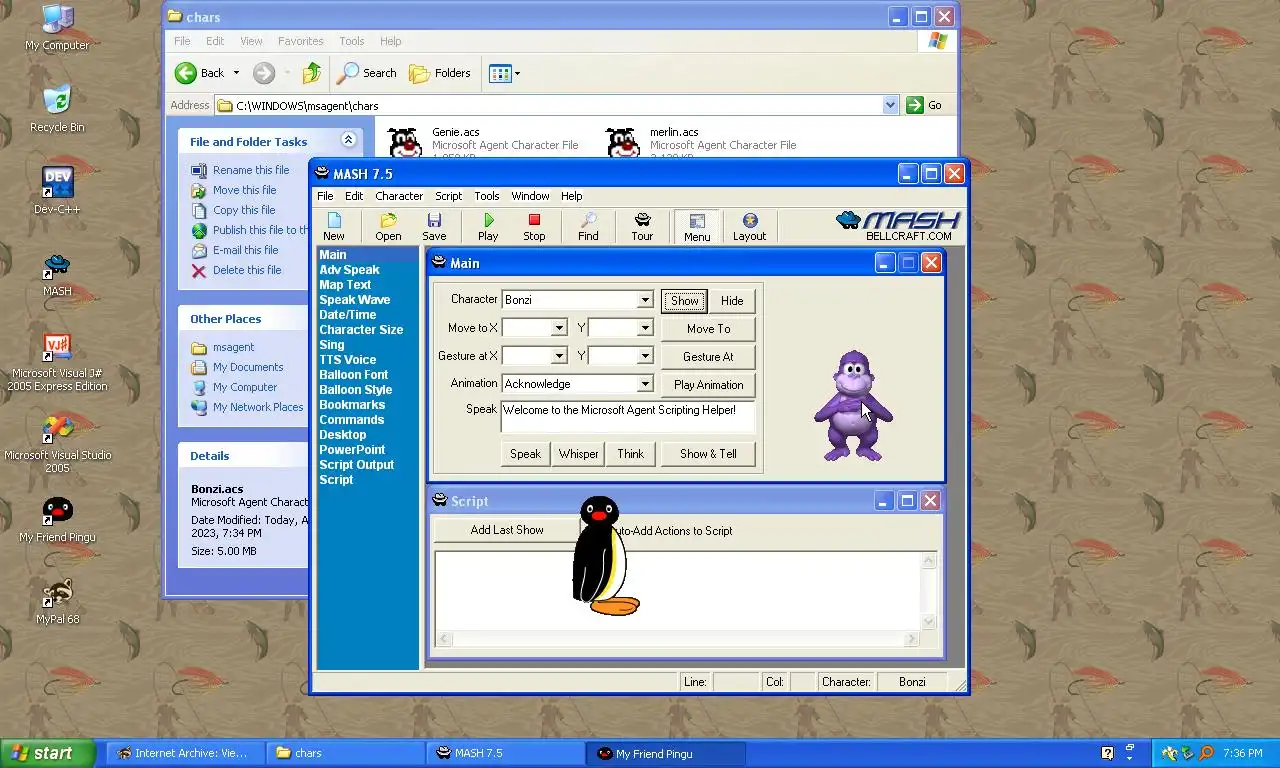The width and height of the screenshot is (1280, 768).
Task: Select the Genie.acs file icon
Action: (405, 143)
